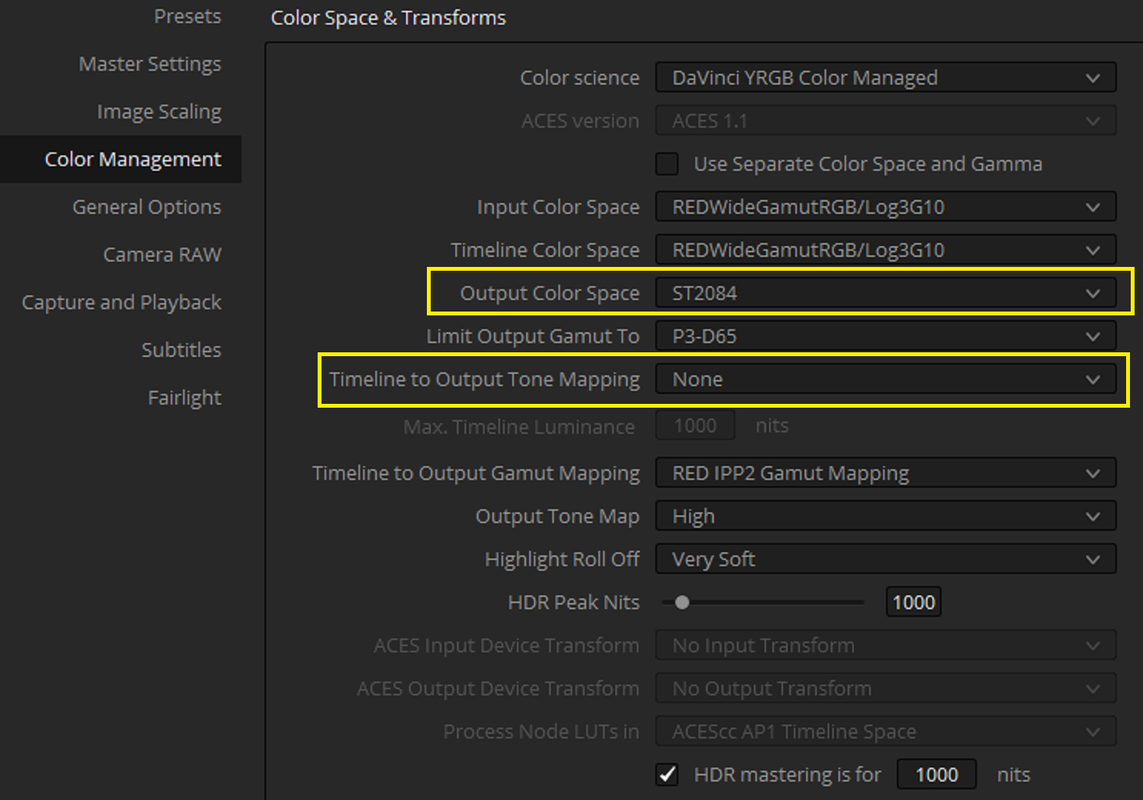The width and height of the screenshot is (1143, 800).
Task: Open the Limit Output Gamut To dropdown
Action: (x=886, y=336)
